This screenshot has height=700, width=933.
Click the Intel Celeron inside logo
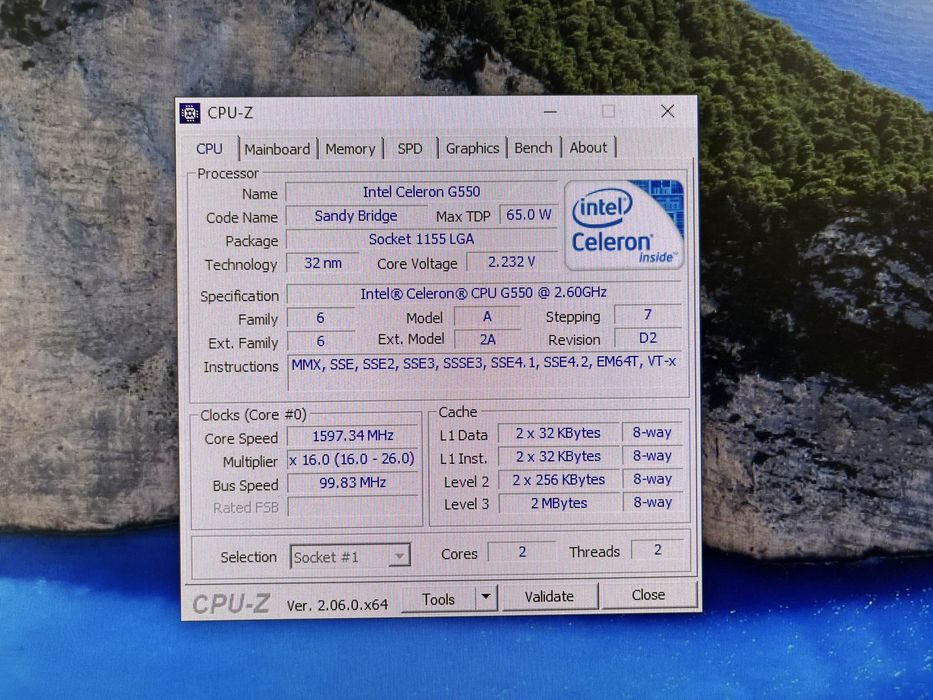click(x=624, y=225)
